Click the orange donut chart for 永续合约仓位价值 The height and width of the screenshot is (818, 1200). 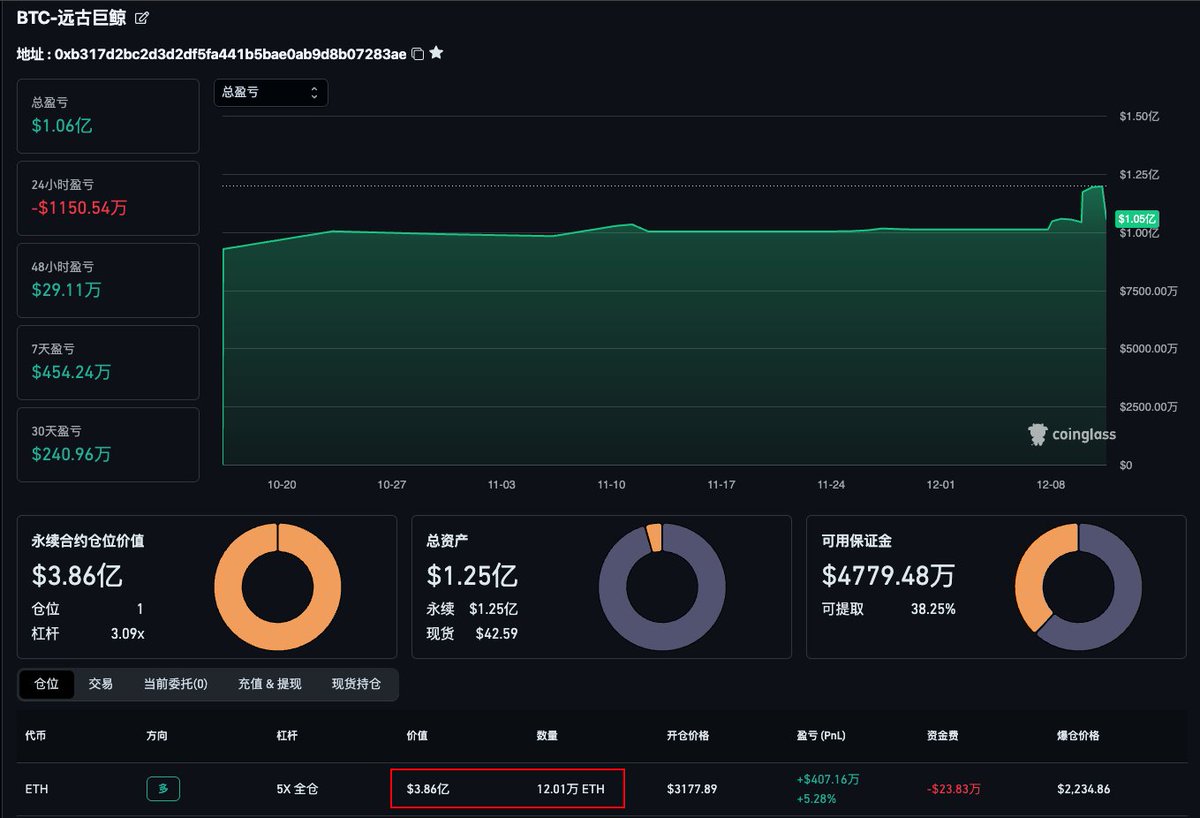[x=277, y=585]
